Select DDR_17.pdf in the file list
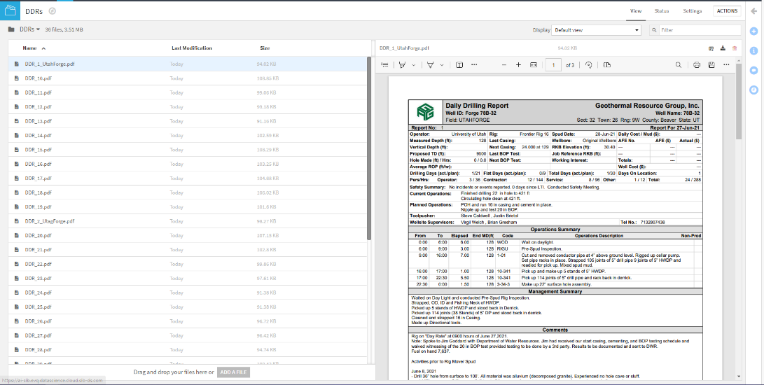The image size is (764, 385). tap(188, 178)
